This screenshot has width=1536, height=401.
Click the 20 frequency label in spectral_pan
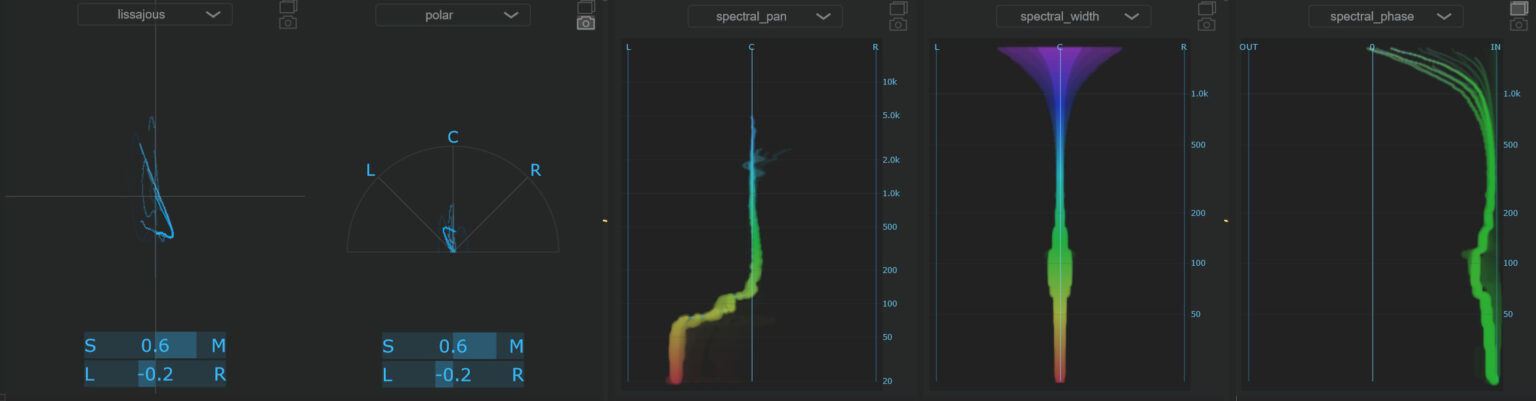[886, 381]
